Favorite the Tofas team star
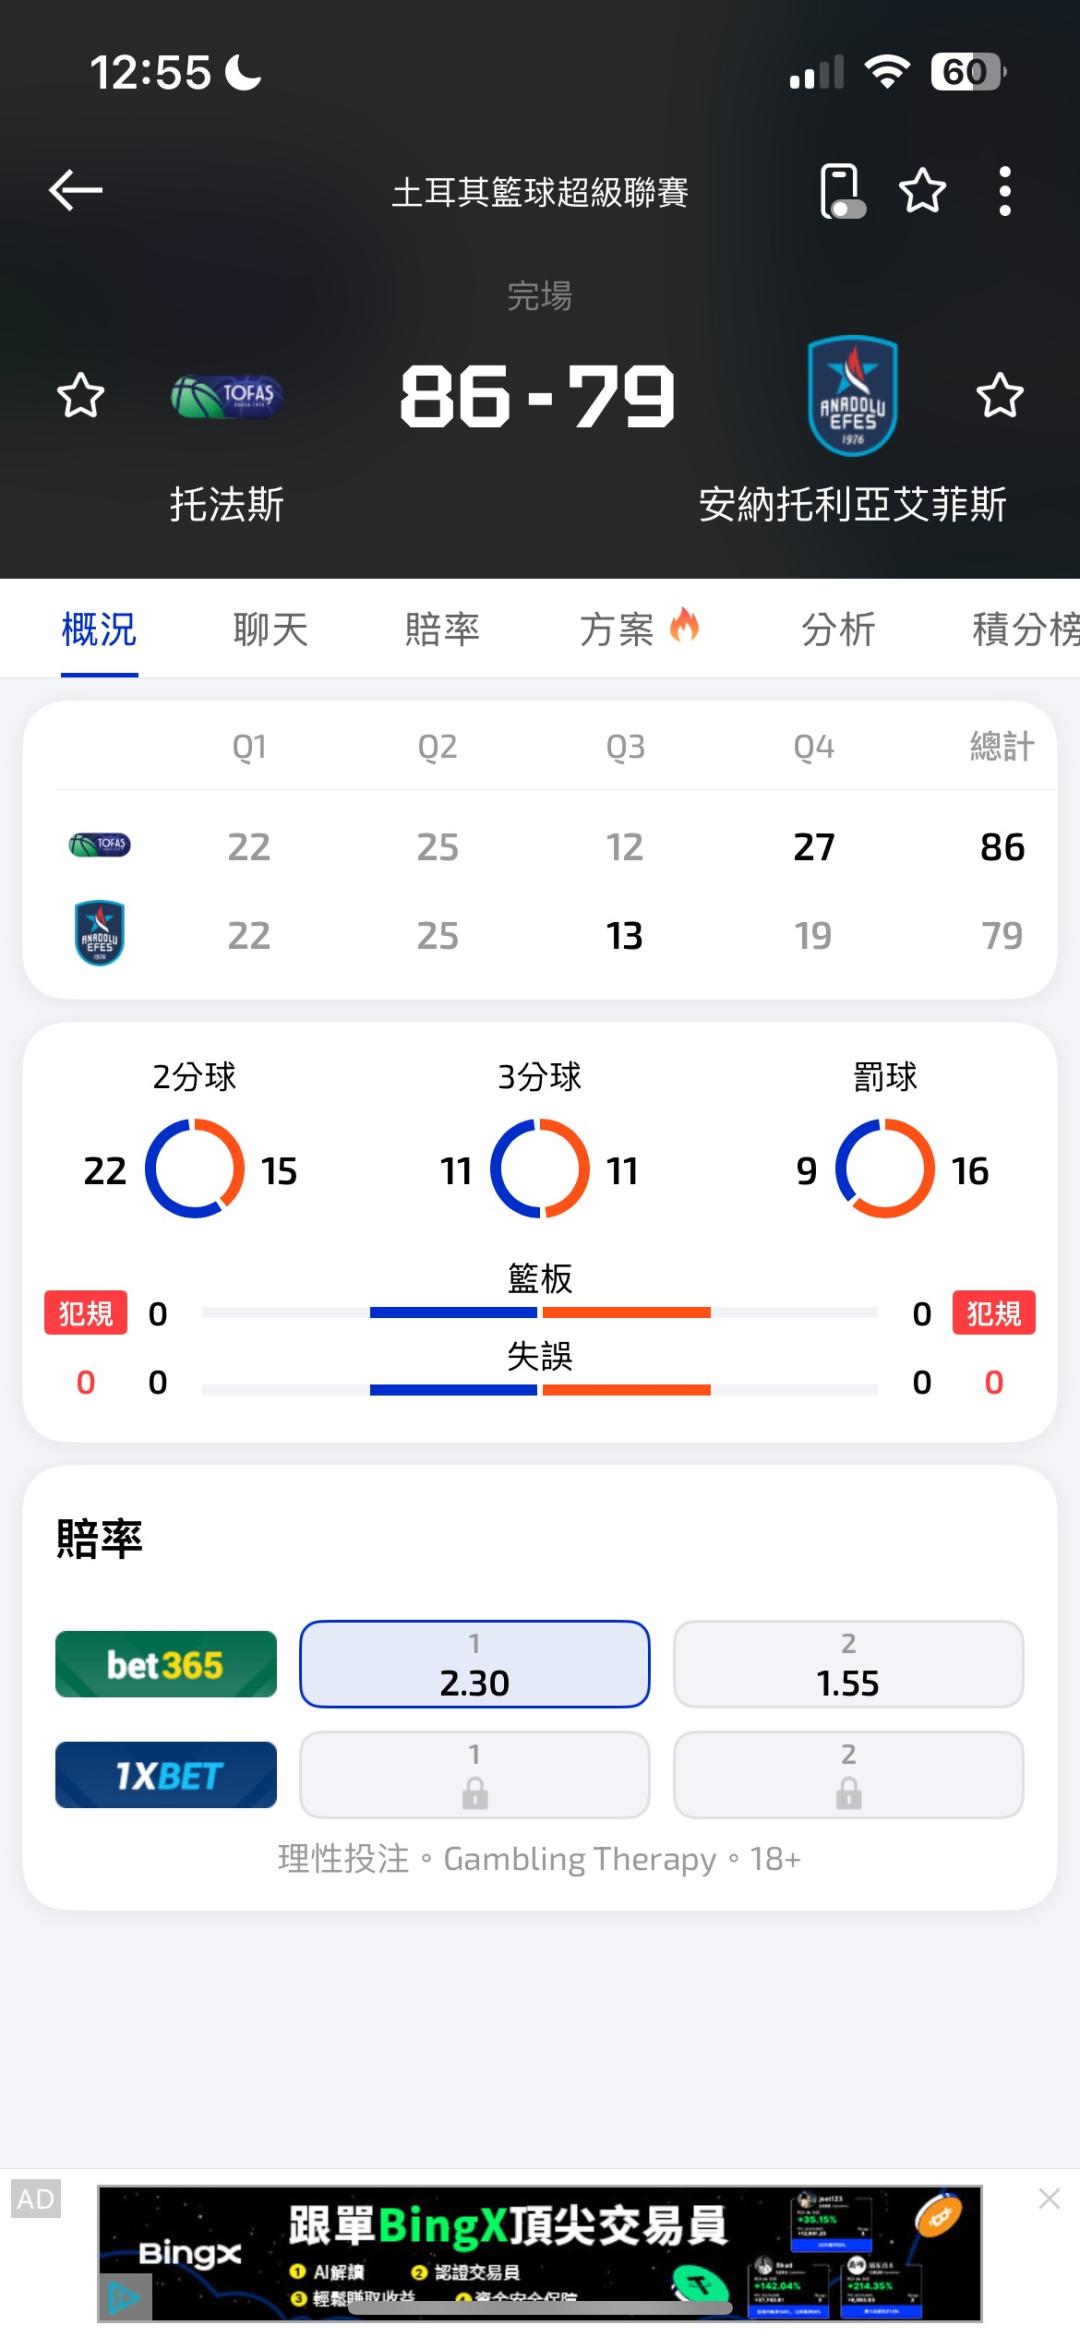Screen dimensions: 1080x2337 pyautogui.click(x=80, y=396)
